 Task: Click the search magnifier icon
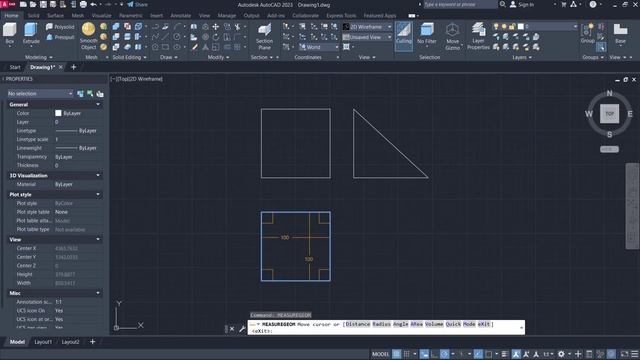503,4
